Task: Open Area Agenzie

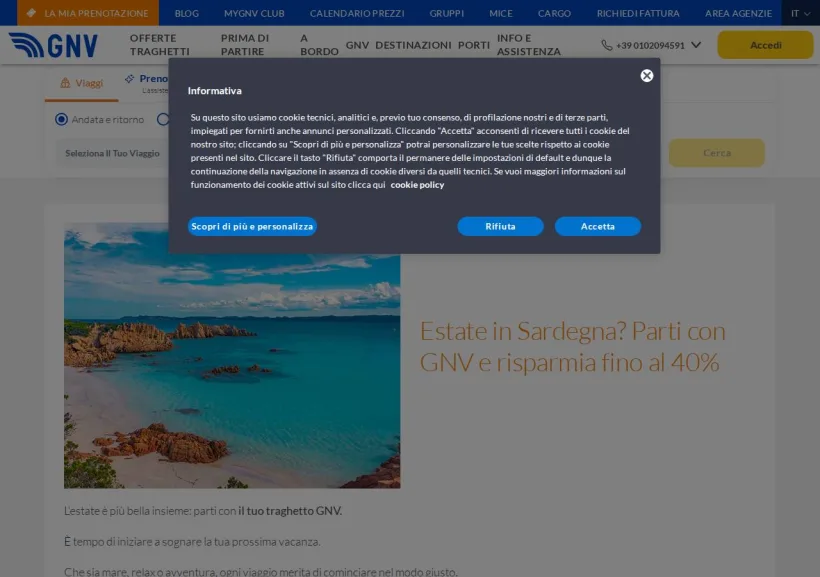Action: click(x=738, y=14)
